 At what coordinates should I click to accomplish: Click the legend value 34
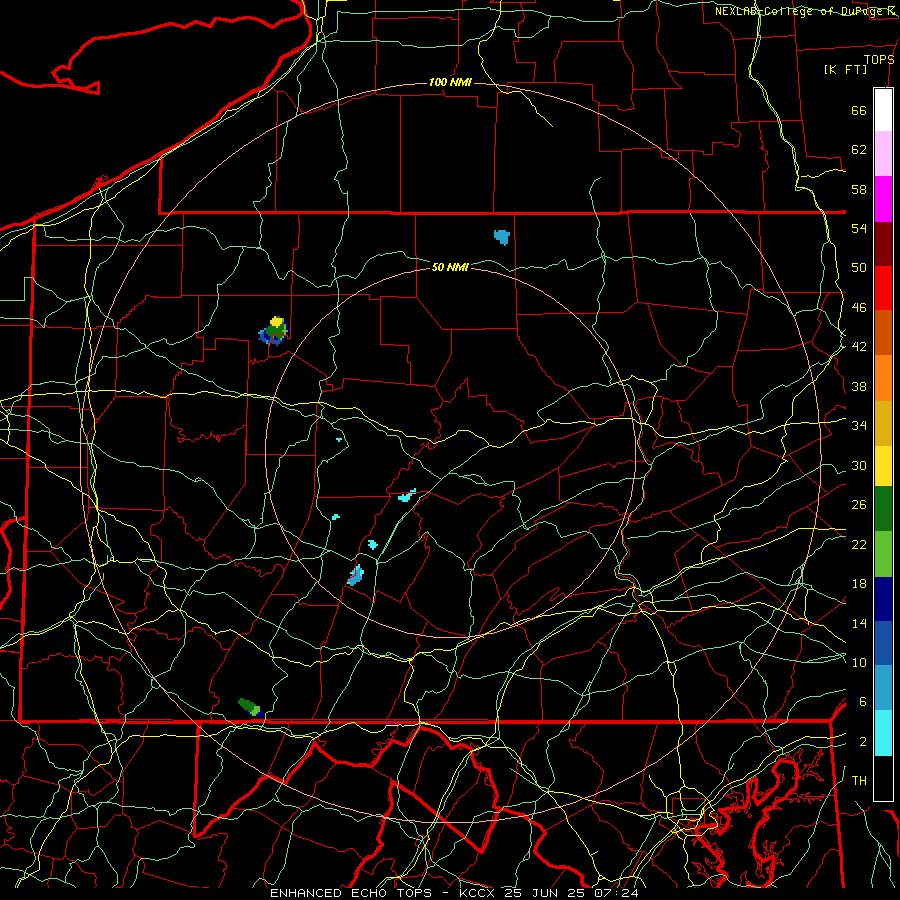click(859, 426)
